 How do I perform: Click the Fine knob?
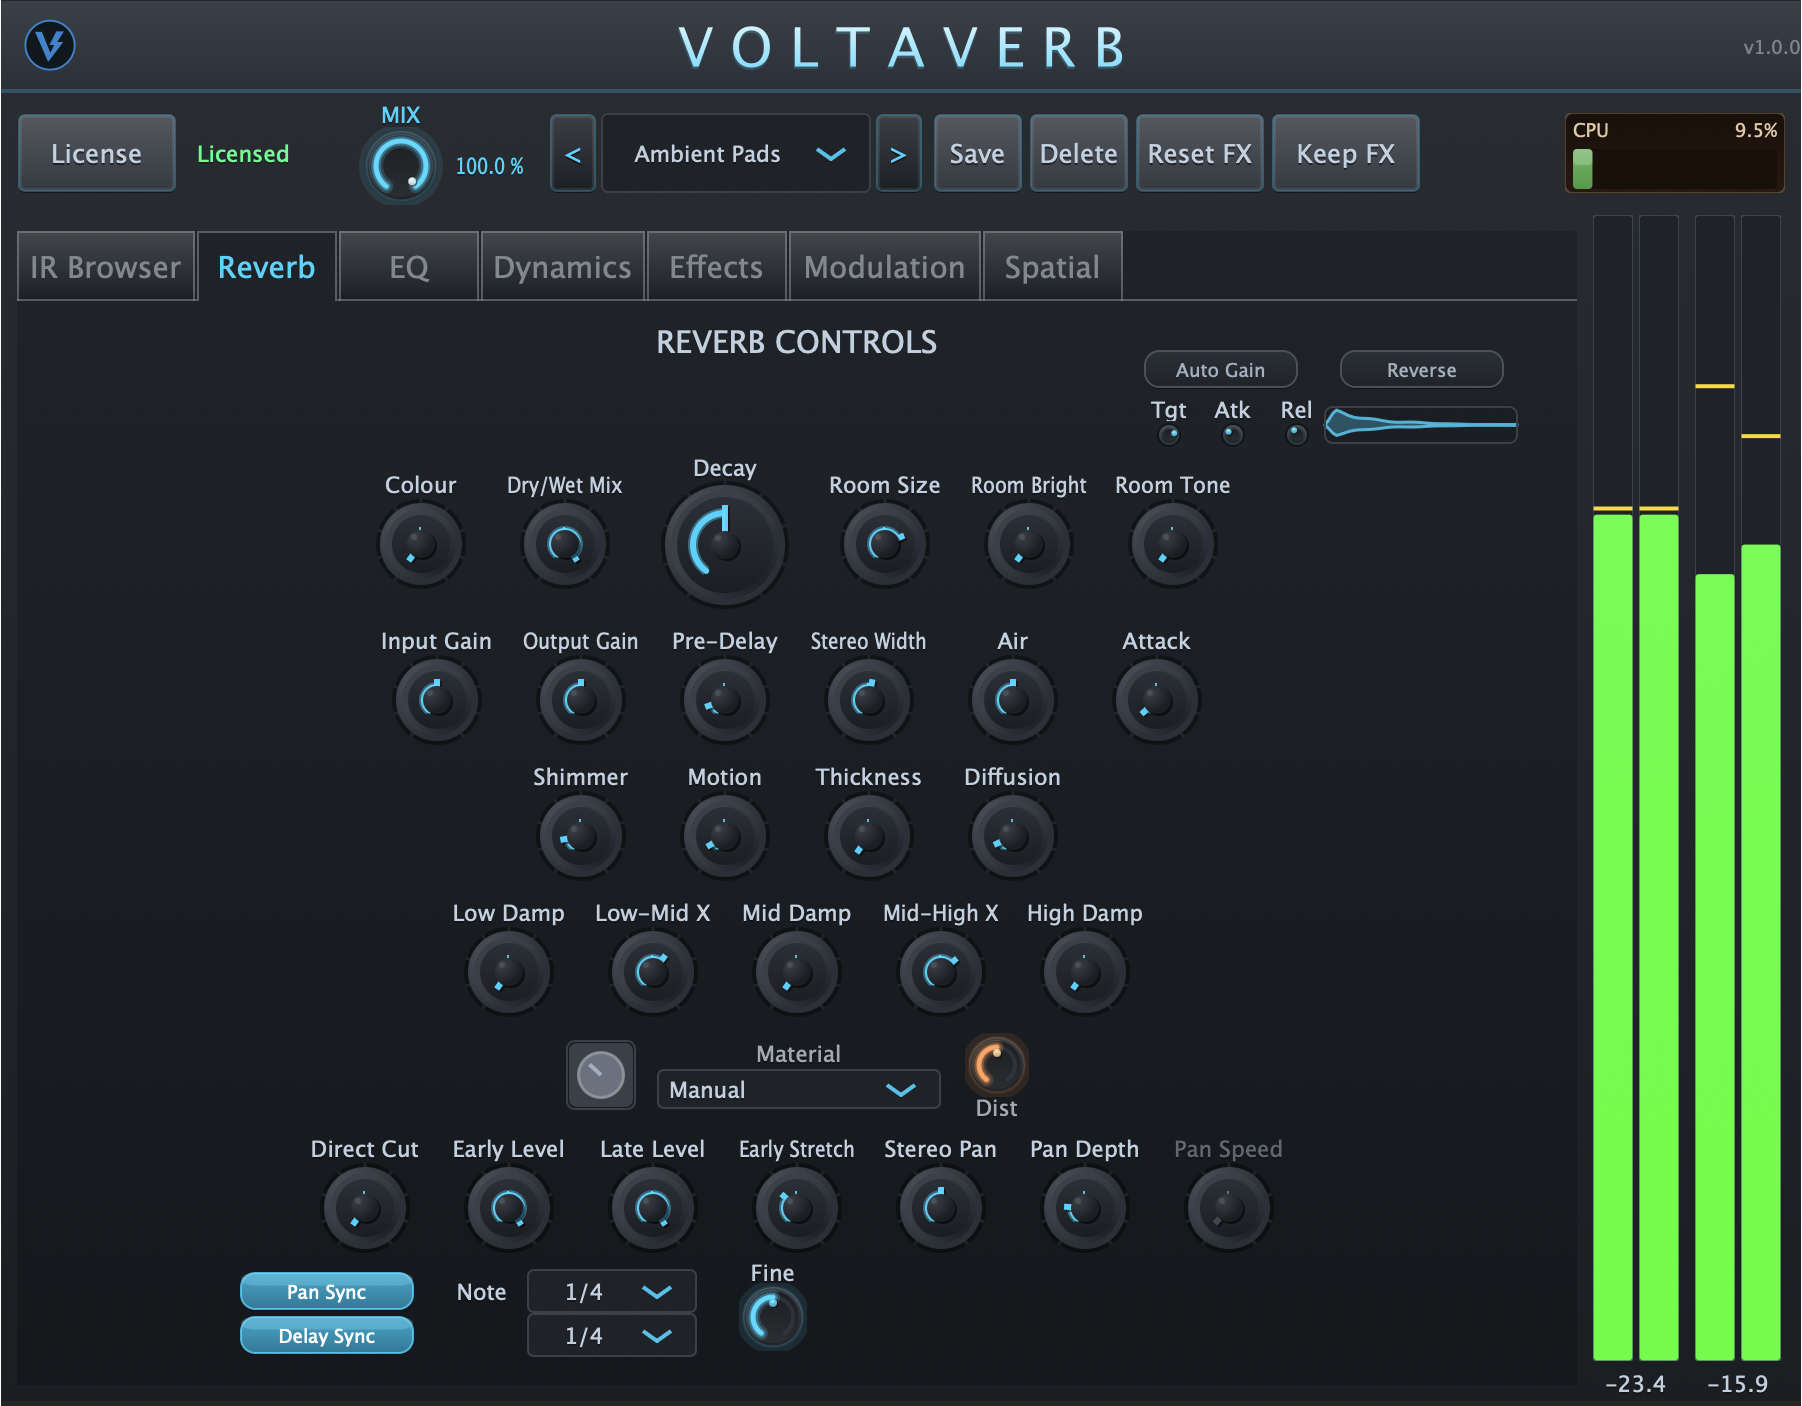click(x=773, y=1318)
